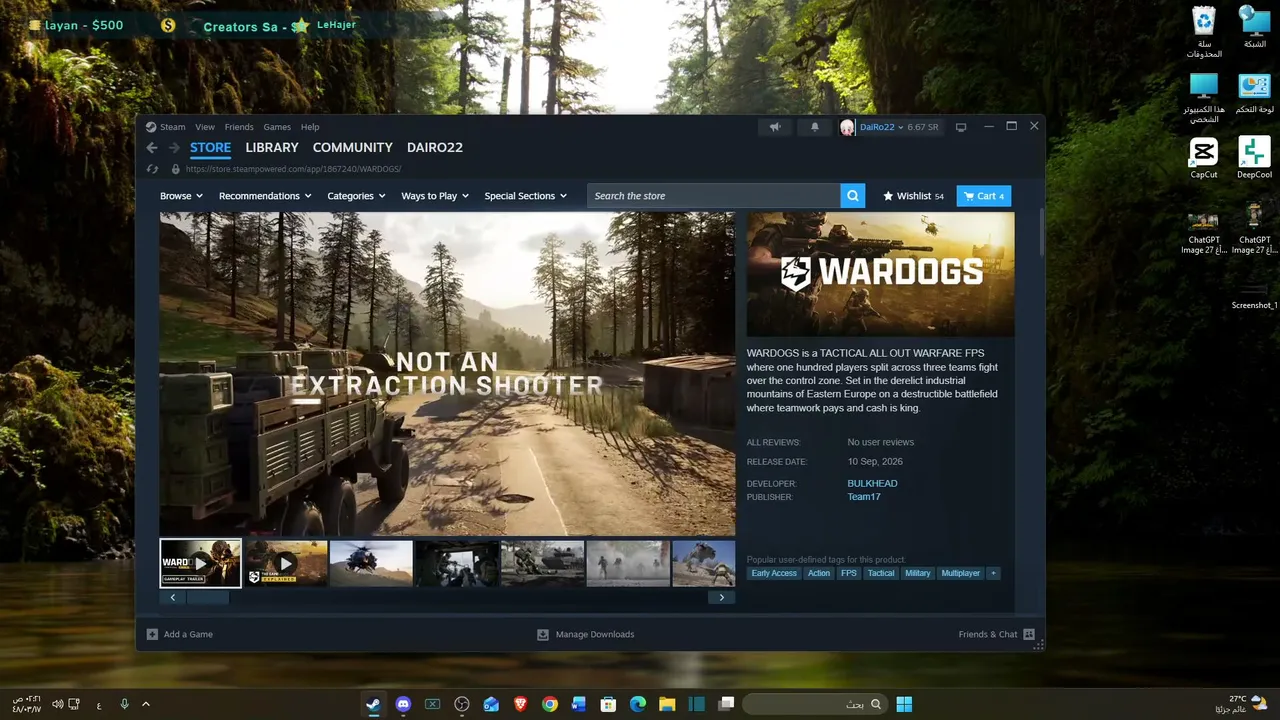Click the FPS tag
Viewport: 1280px width, 720px height.
pyautogui.click(x=849, y=573)
